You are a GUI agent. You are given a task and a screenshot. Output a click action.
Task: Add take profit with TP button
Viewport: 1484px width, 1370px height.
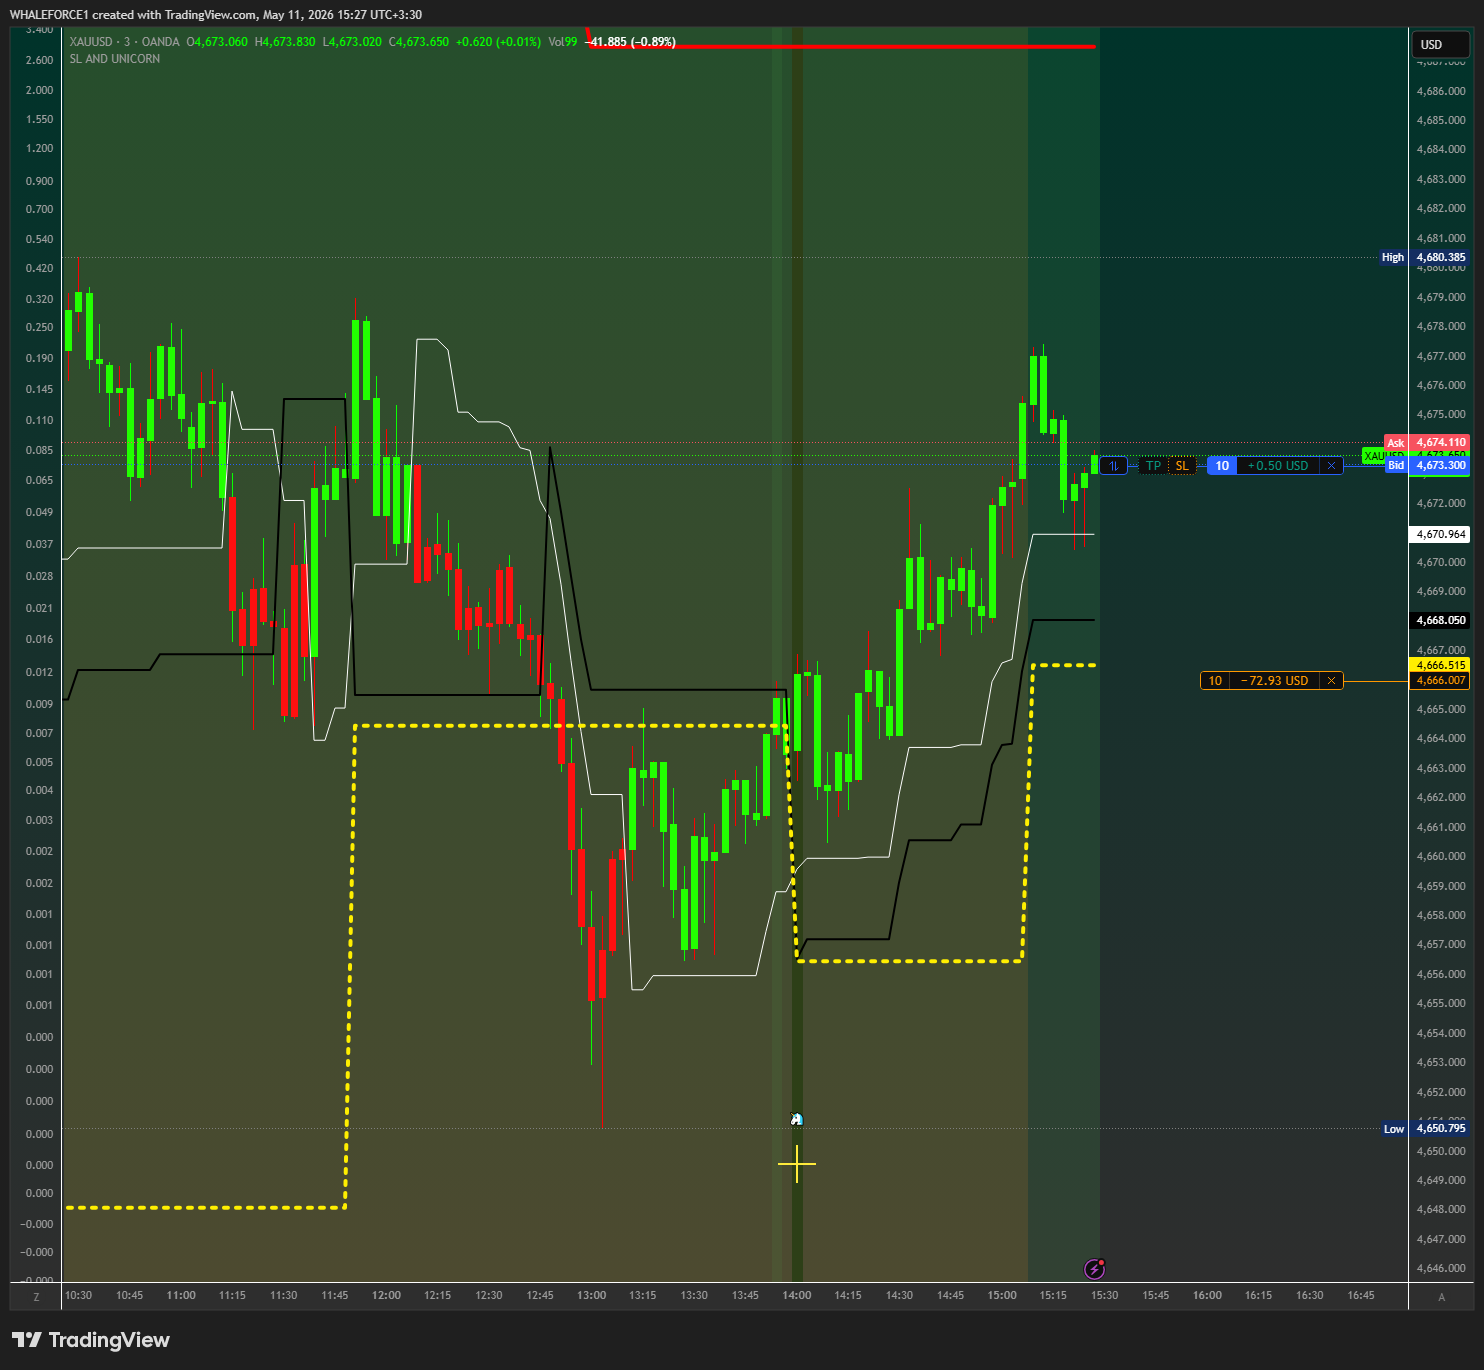1153,466
